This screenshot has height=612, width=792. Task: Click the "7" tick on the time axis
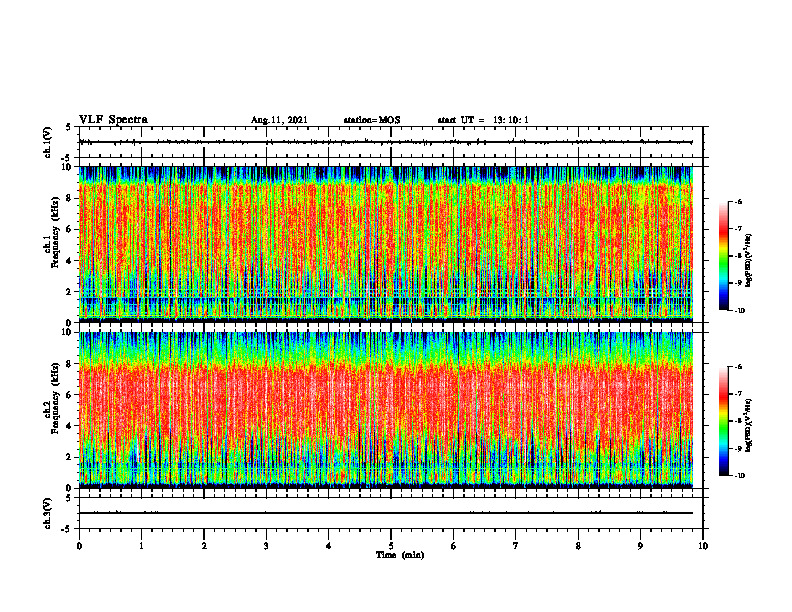tap(516, 546)
